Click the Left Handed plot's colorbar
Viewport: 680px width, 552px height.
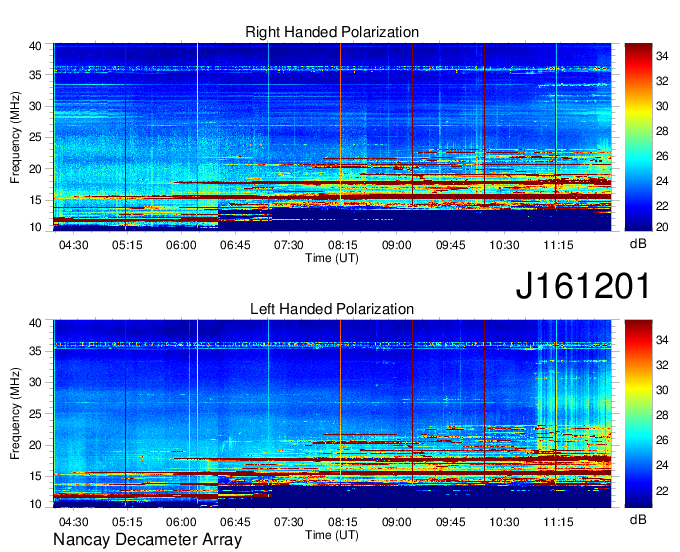638,414
